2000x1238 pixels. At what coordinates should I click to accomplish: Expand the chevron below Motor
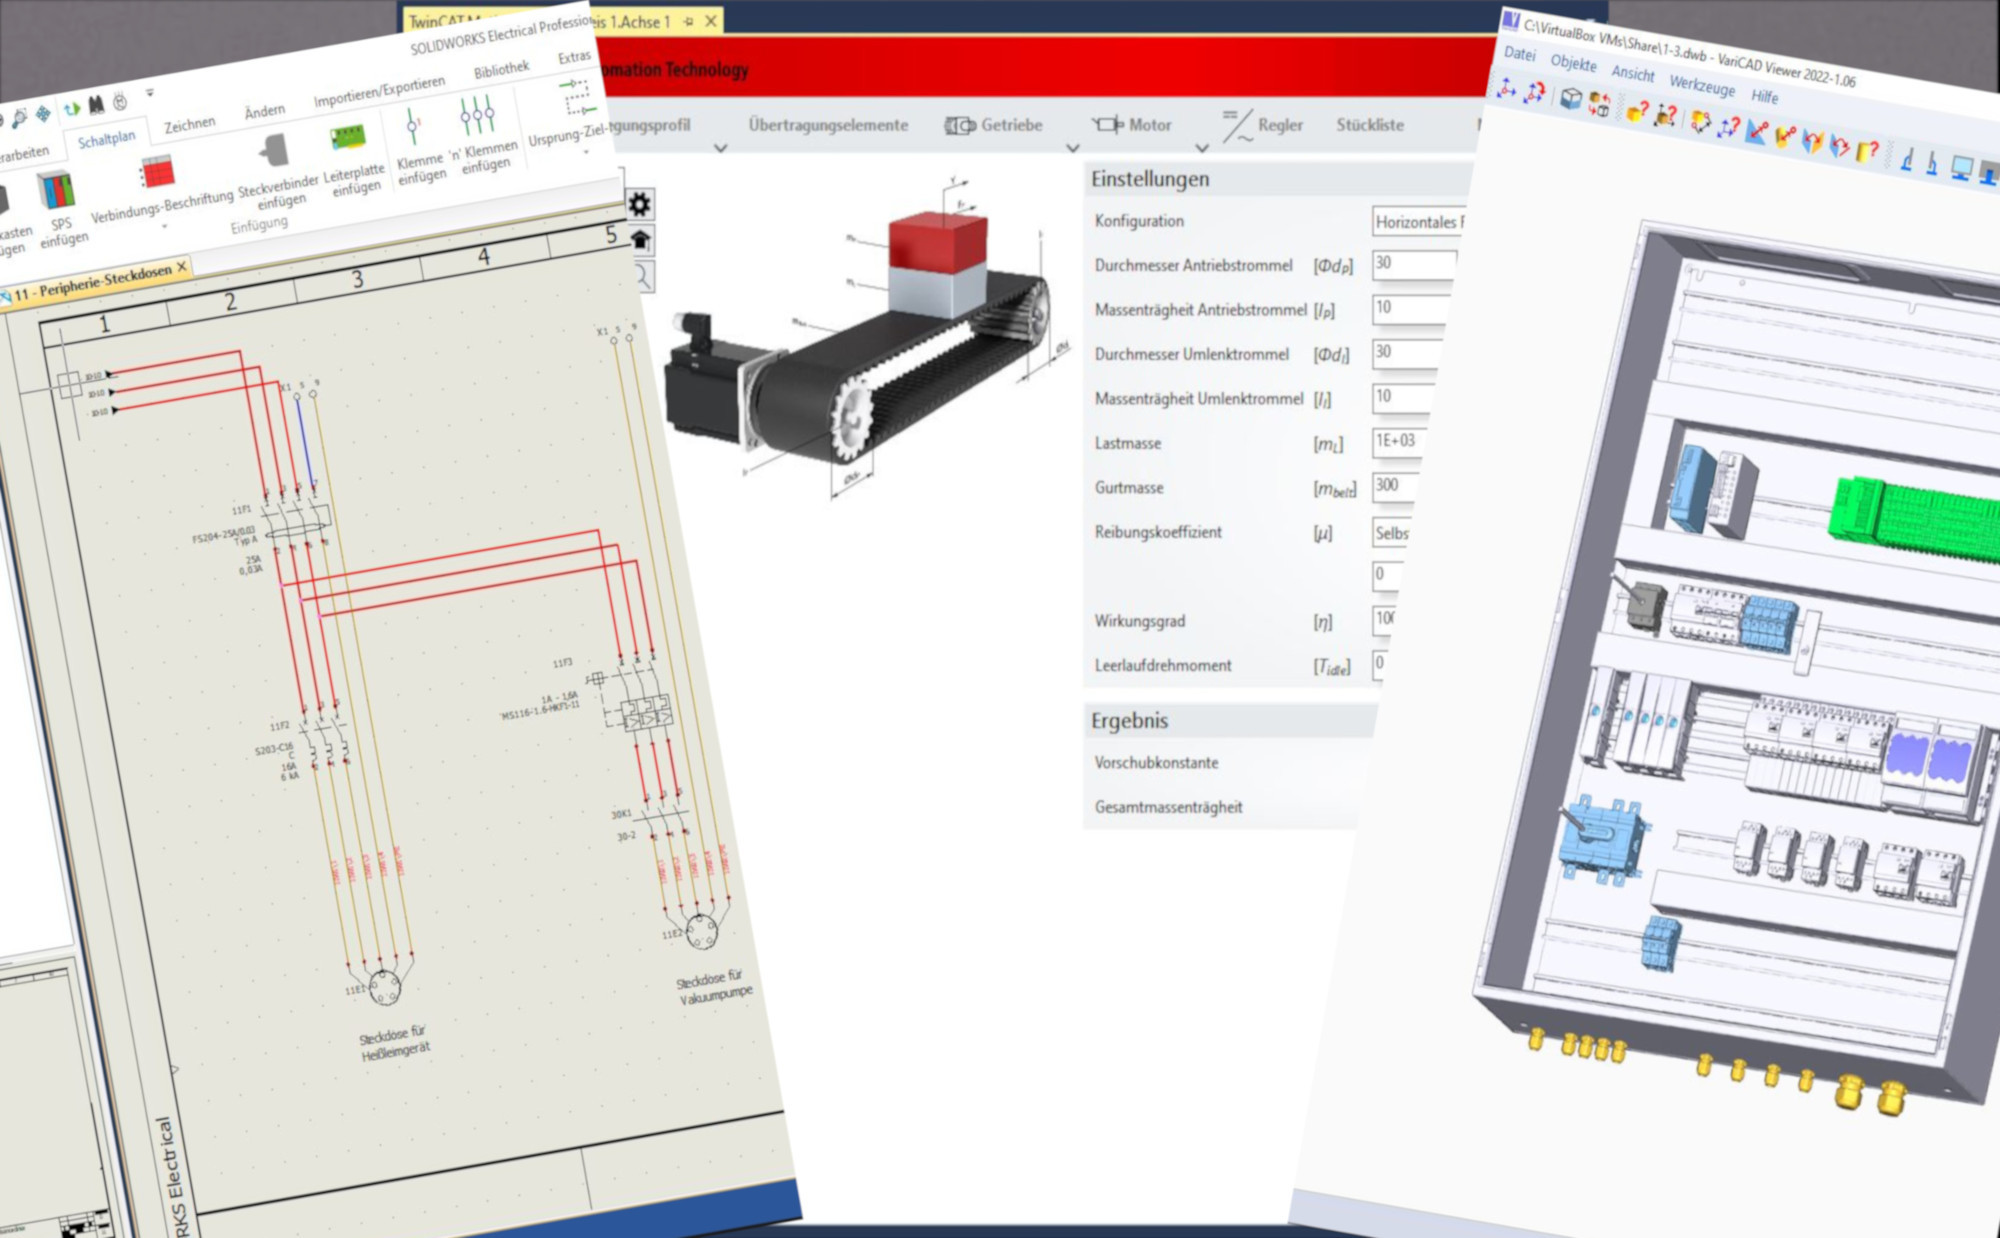(1202, 148)
